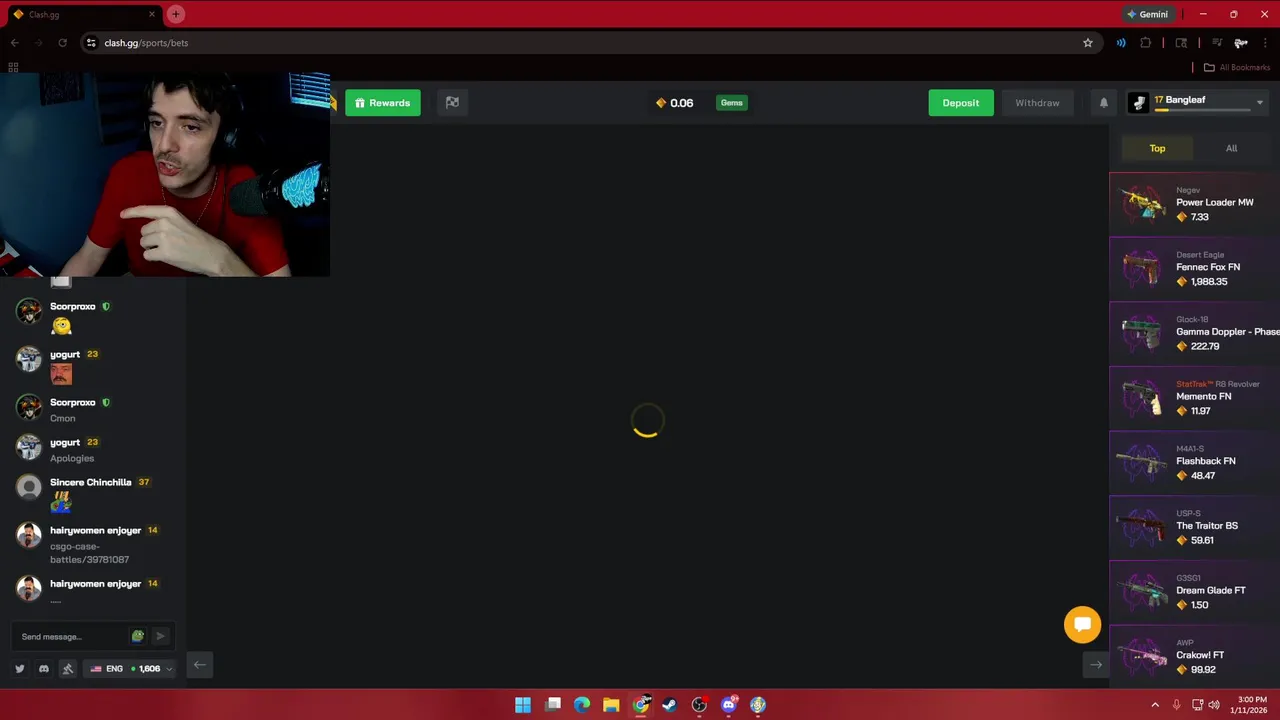
Task: Click the tab search icon
Action: (1181, 43)
